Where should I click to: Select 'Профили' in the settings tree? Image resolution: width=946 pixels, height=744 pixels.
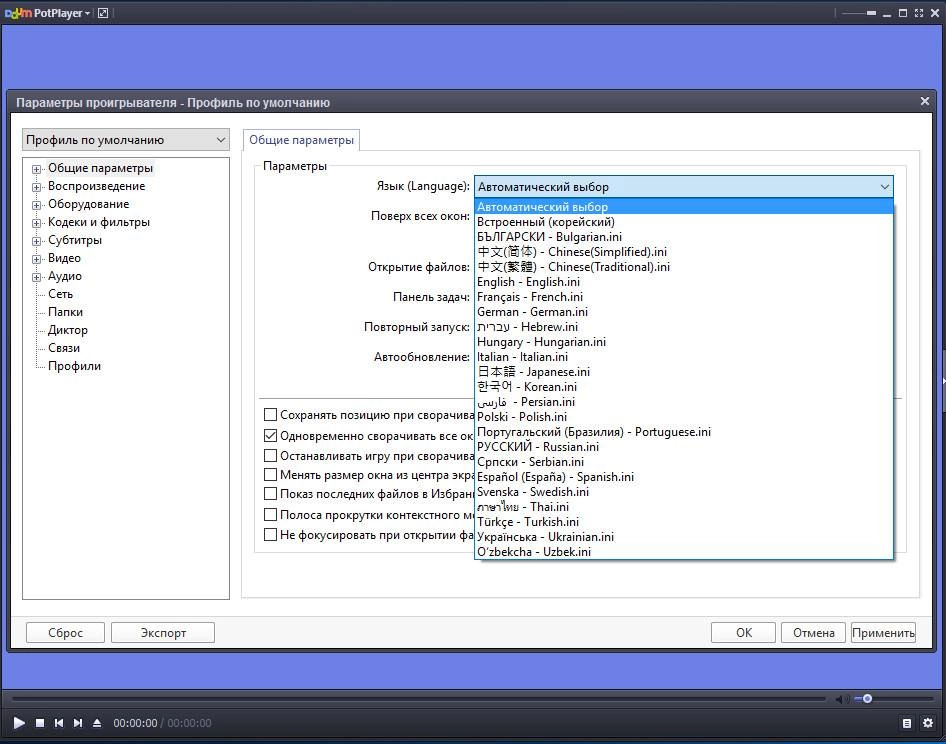pyautogui.click(x=74, y=366)
